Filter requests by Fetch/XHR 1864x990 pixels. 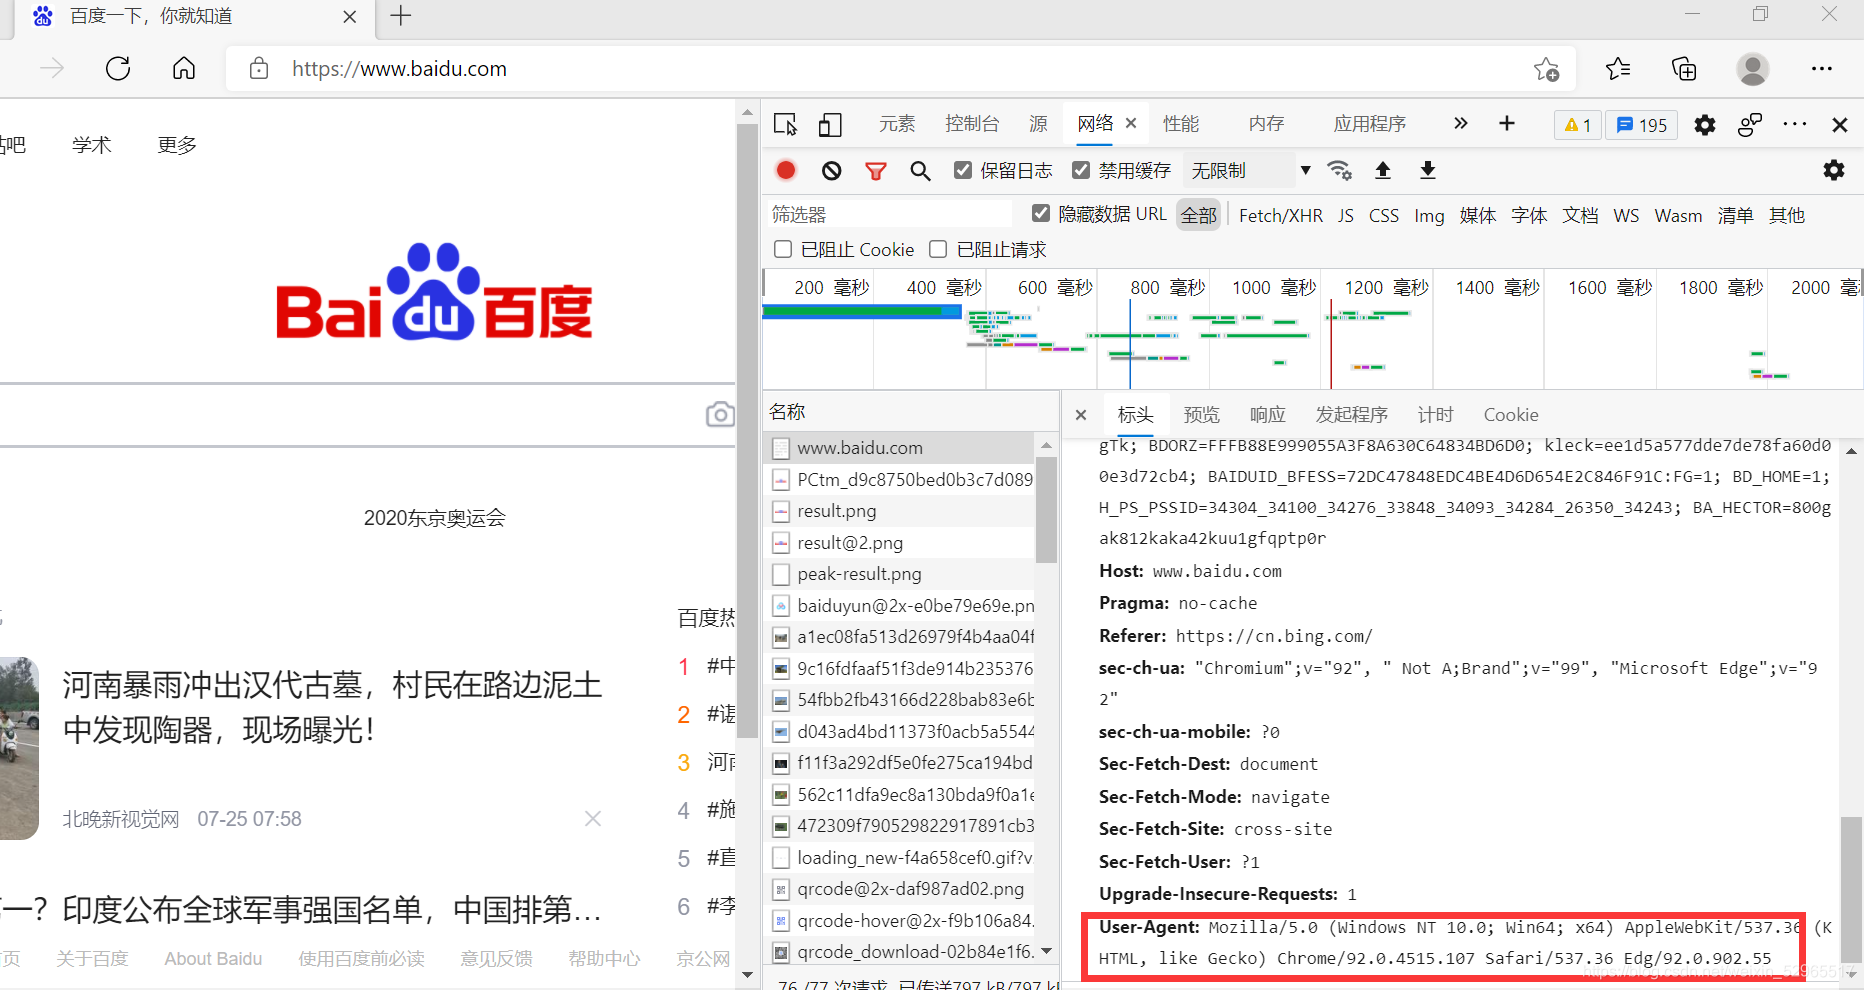1281,215
